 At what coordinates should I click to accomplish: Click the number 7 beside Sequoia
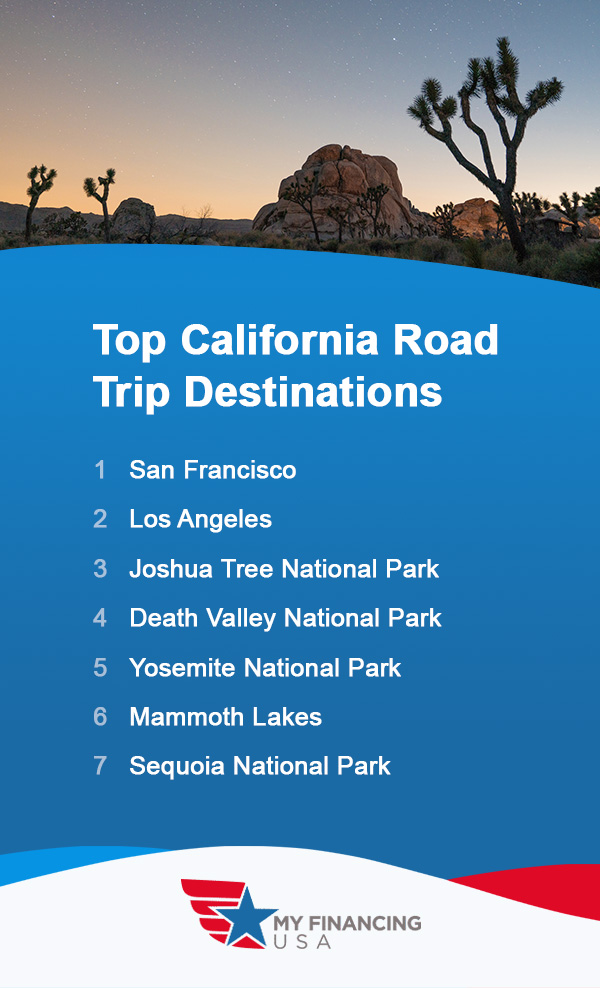pyautogui.click(x=100, y=766)
